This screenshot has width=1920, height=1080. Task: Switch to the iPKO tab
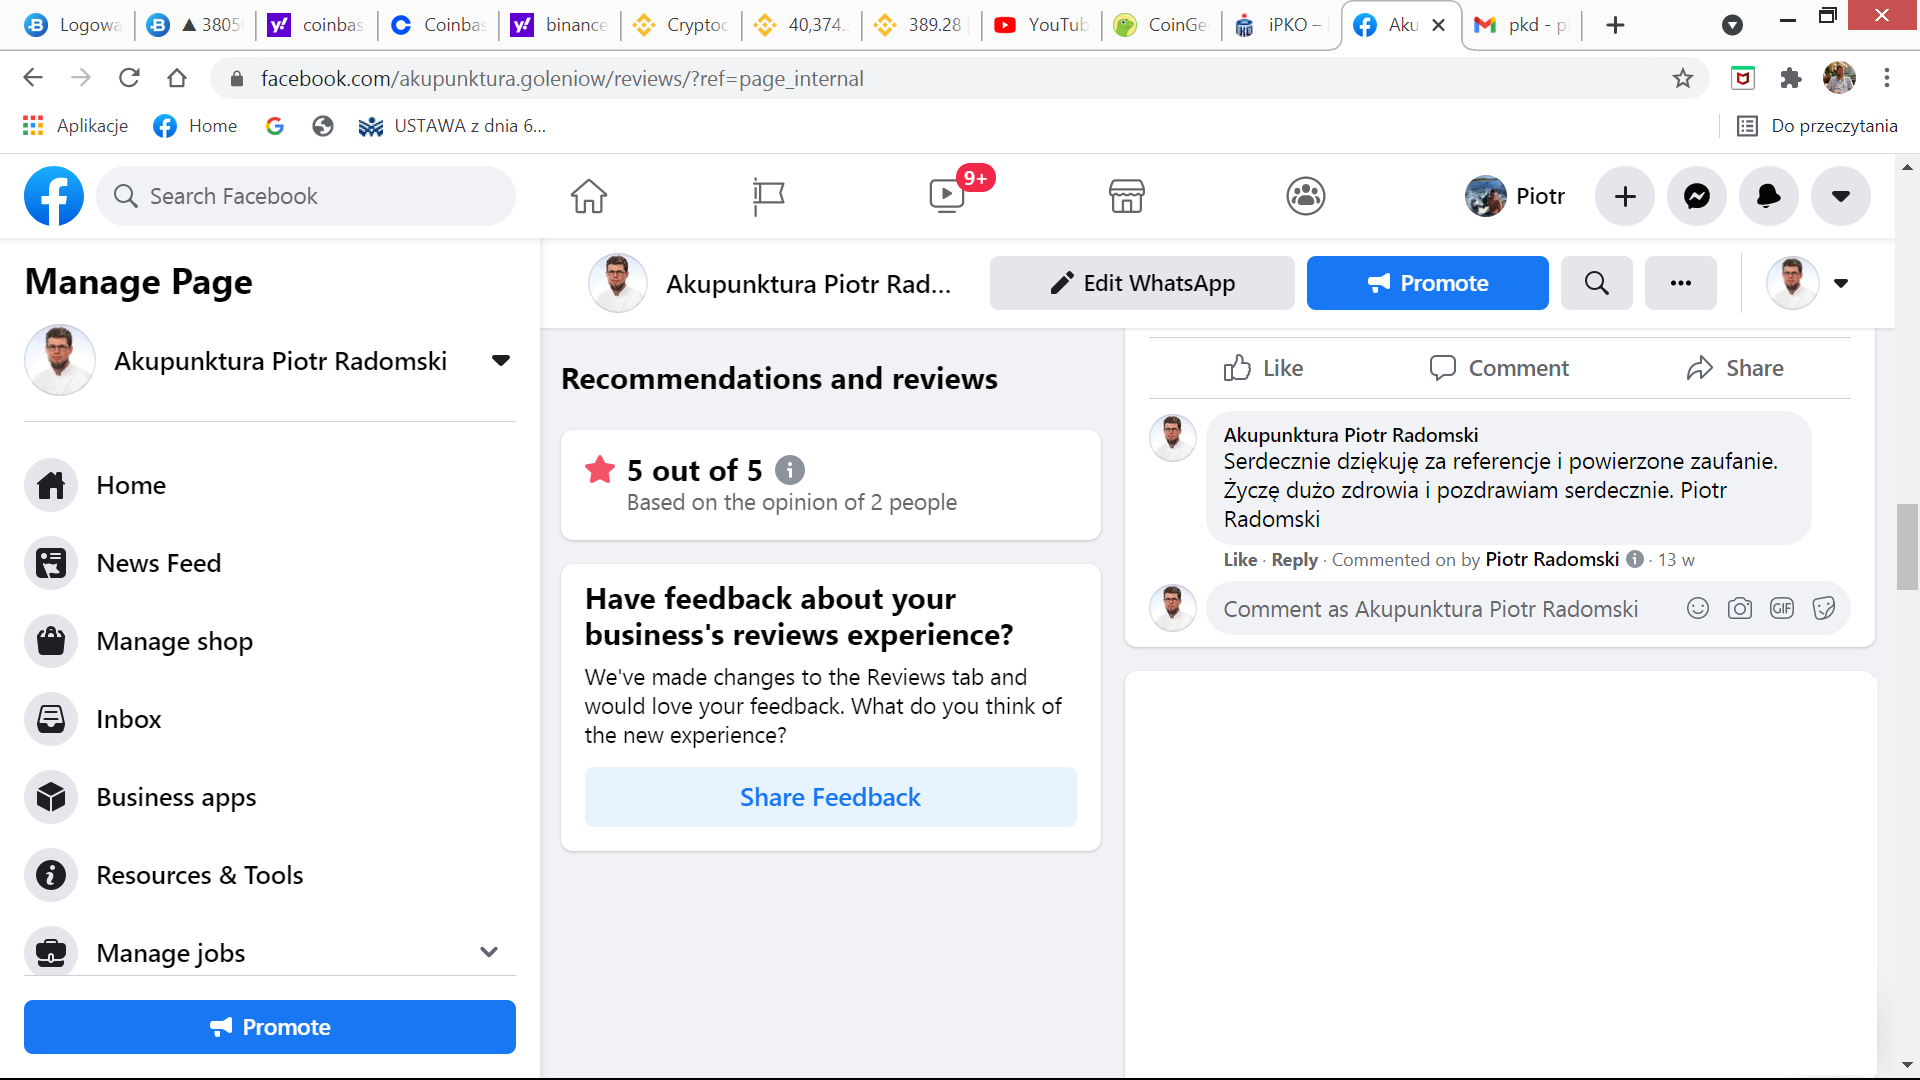[1281, 25]
